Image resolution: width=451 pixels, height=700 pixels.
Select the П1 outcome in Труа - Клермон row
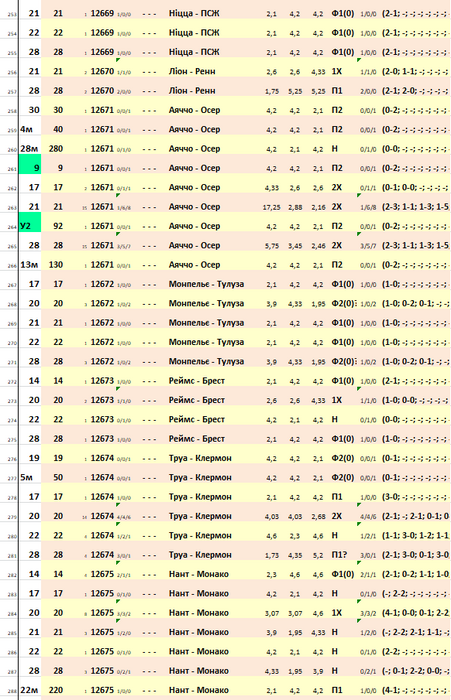coord(337,497)
